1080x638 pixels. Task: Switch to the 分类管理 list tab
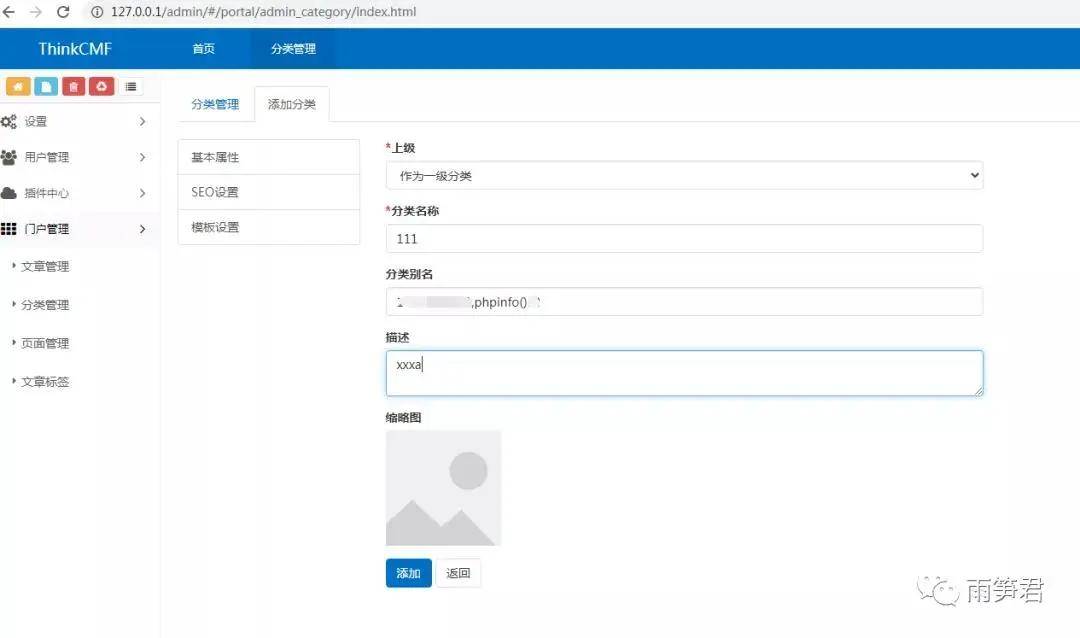(215, 105)
